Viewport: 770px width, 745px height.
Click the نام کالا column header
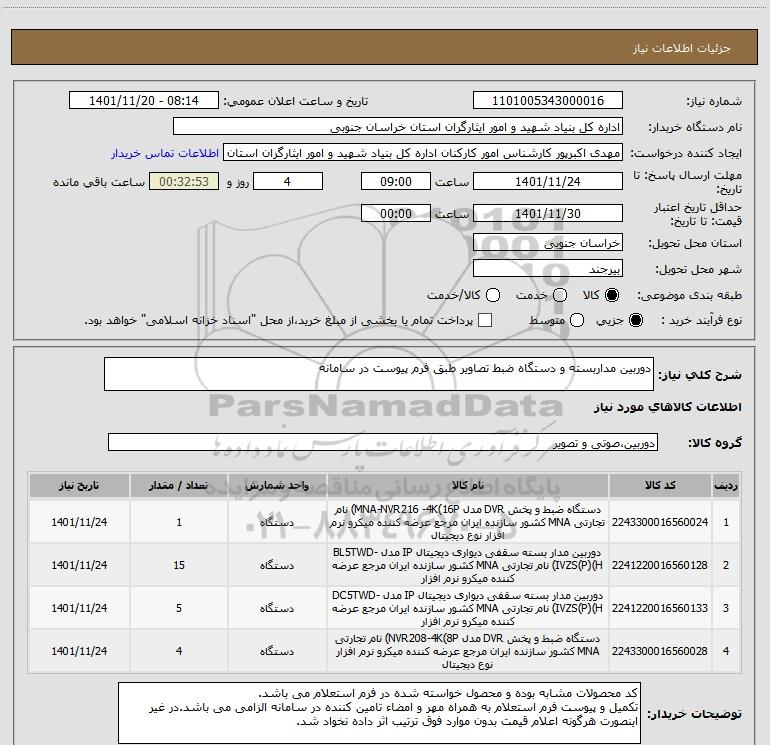(x=468, y=486)
